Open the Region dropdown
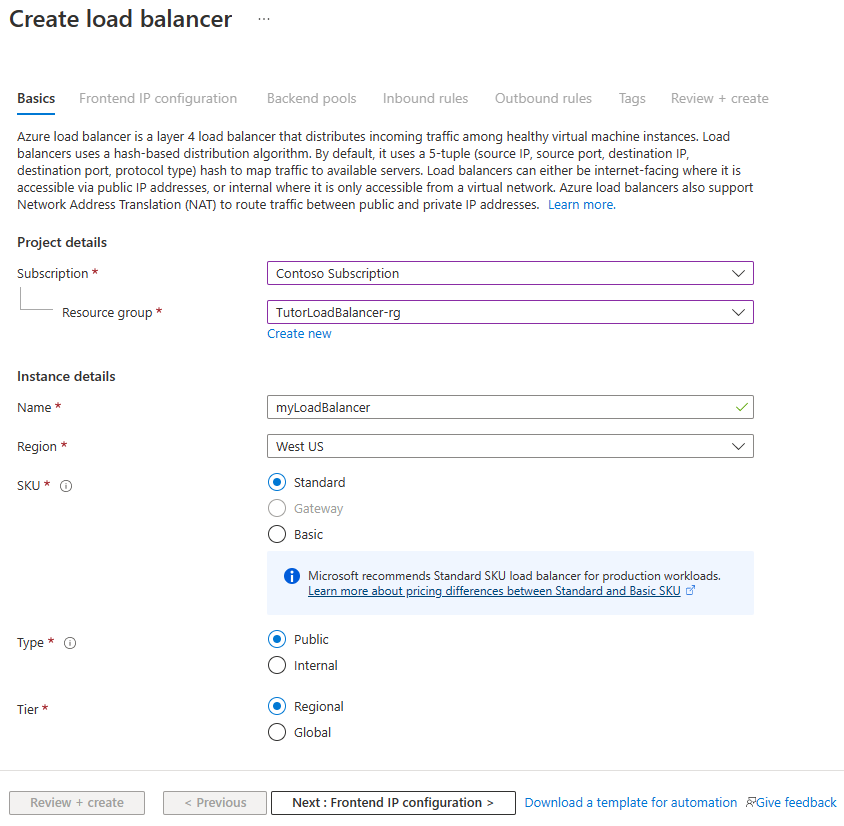 pyautogui.click(x=510, y=446)
